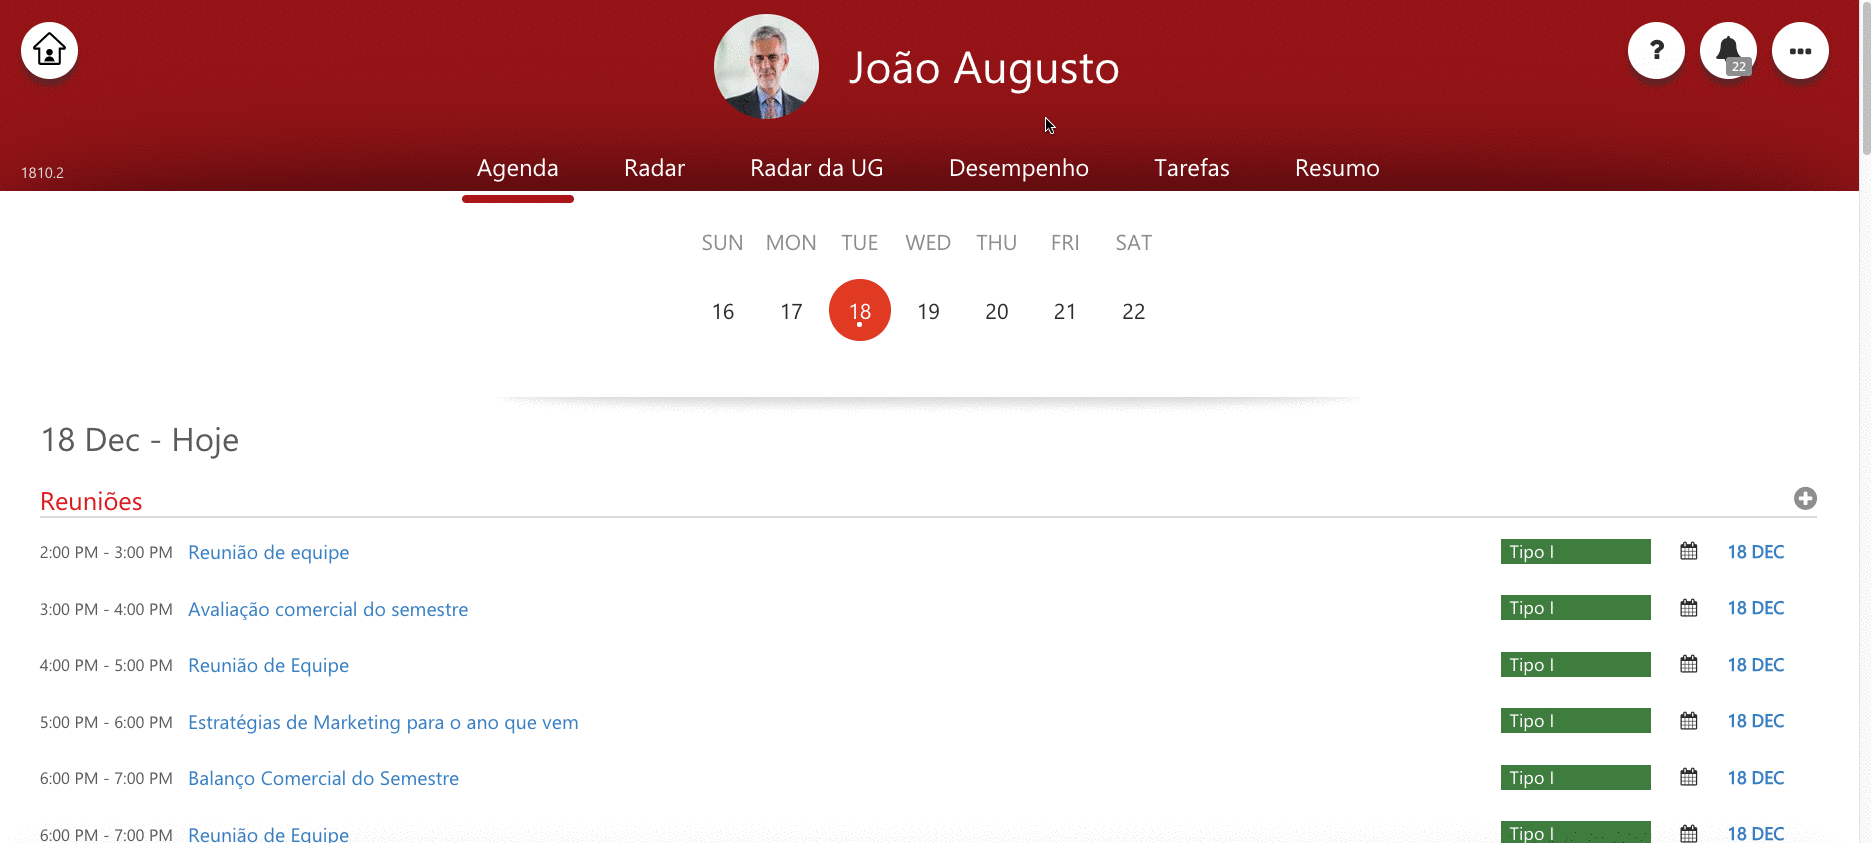
Task: Click the calendar icon for the 4:00 PM meeting
Action: coord(1689,664)
